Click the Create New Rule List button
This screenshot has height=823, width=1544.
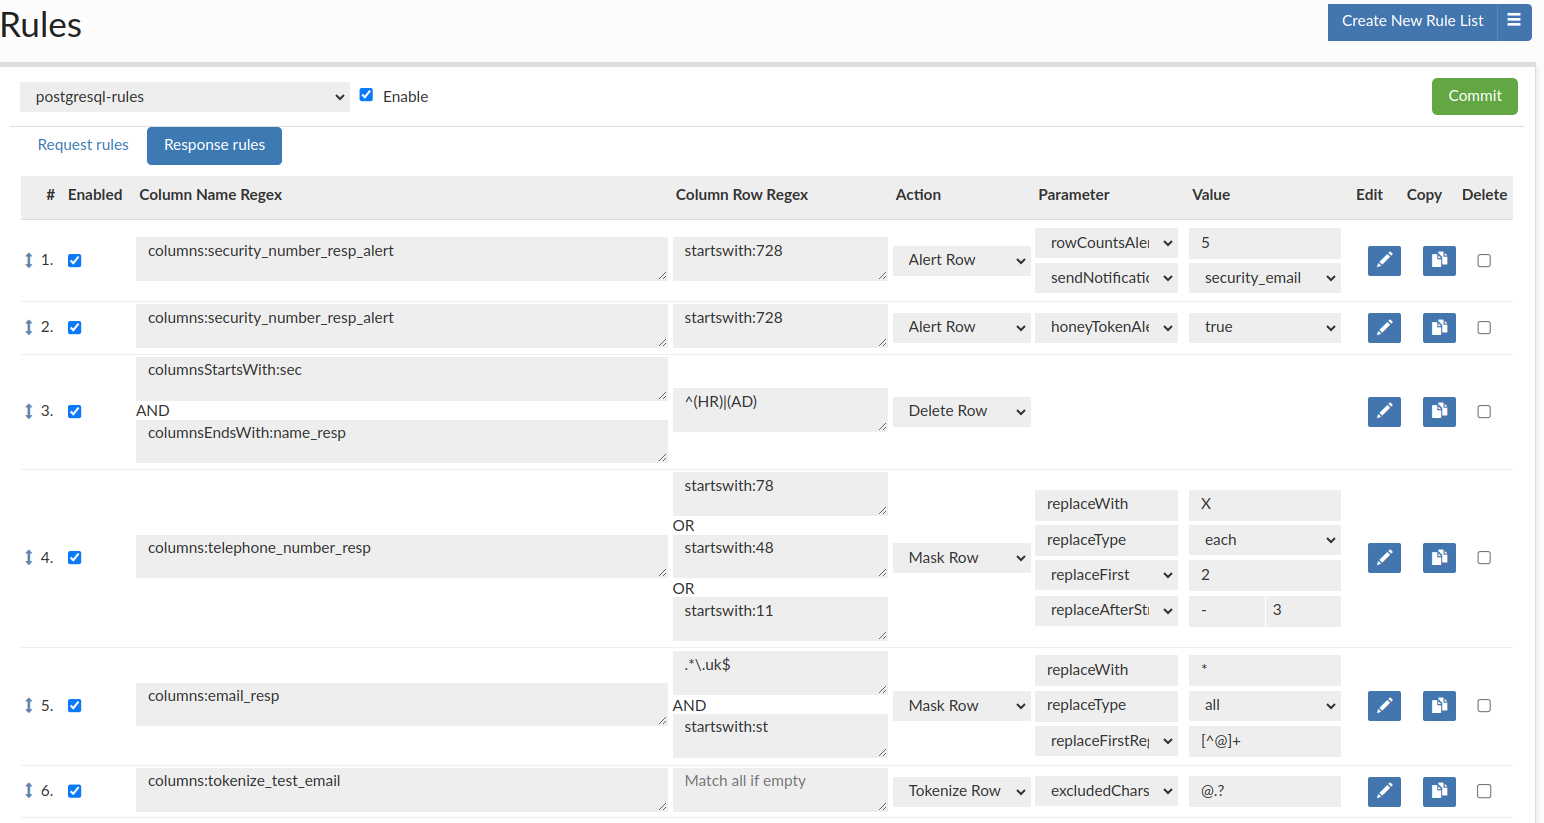pyautogui.click(x=1412, y=21)
